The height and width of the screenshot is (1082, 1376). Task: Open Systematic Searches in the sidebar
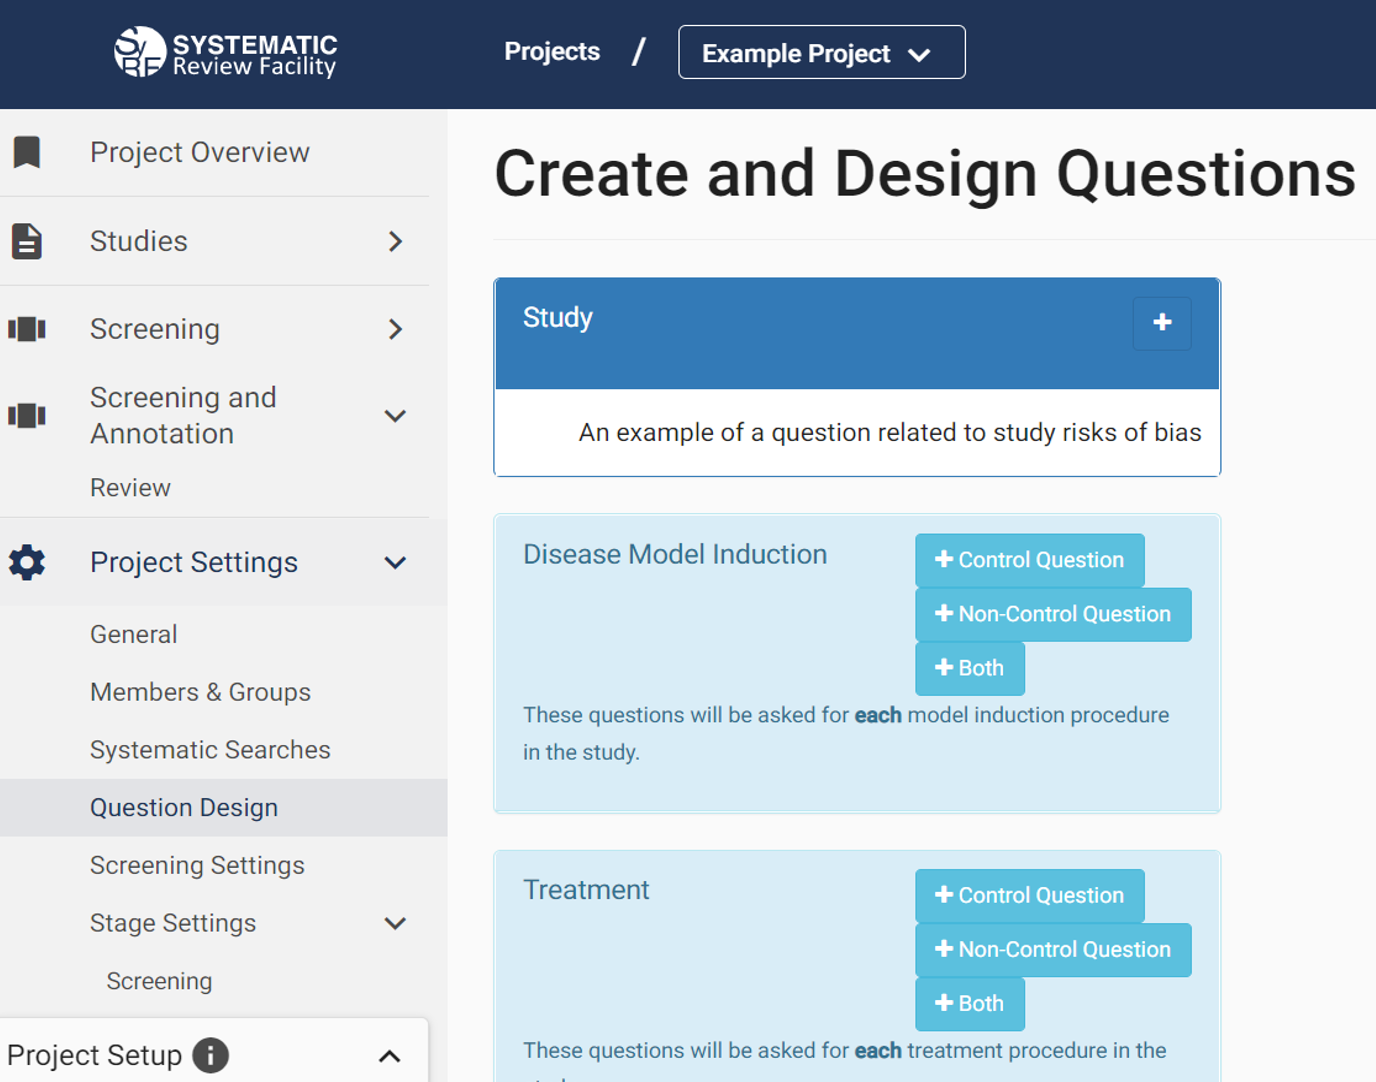[x=210, y=750]
